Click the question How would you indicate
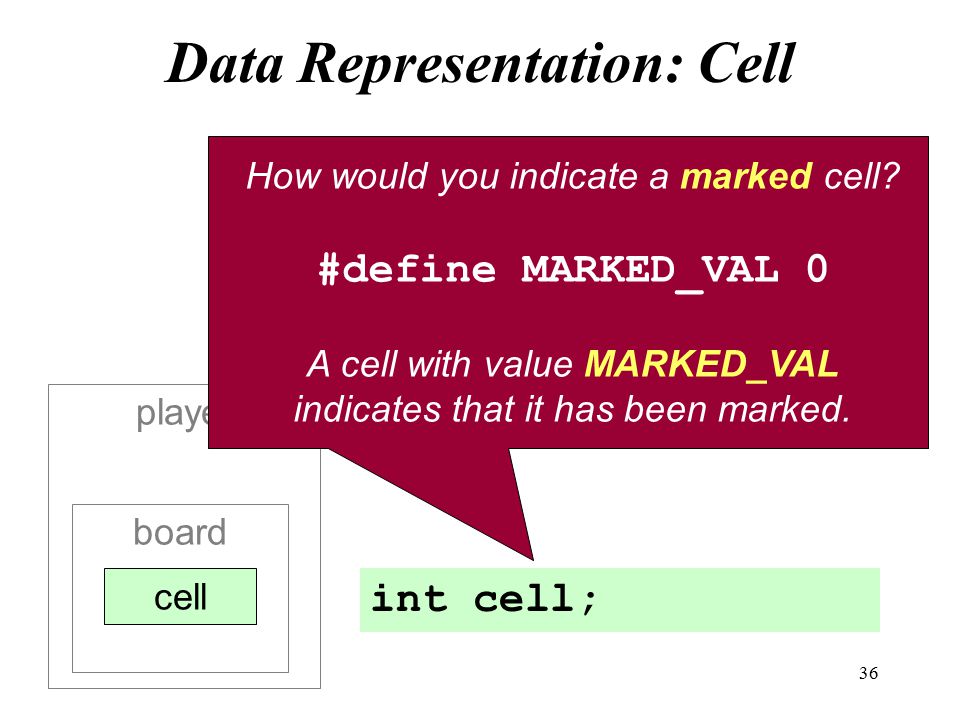Image resolution: width=960 pixels, height=720 pixels. point(573,176)
